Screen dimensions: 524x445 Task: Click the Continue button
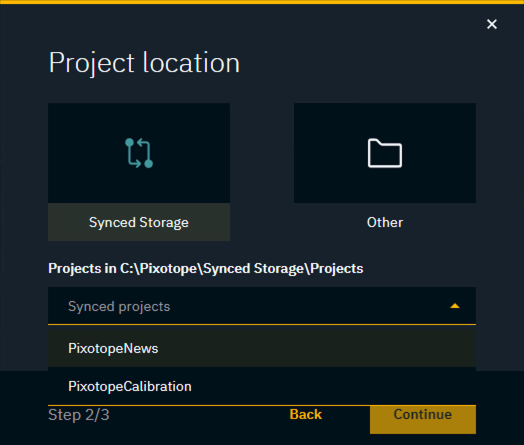coord(423,419)
